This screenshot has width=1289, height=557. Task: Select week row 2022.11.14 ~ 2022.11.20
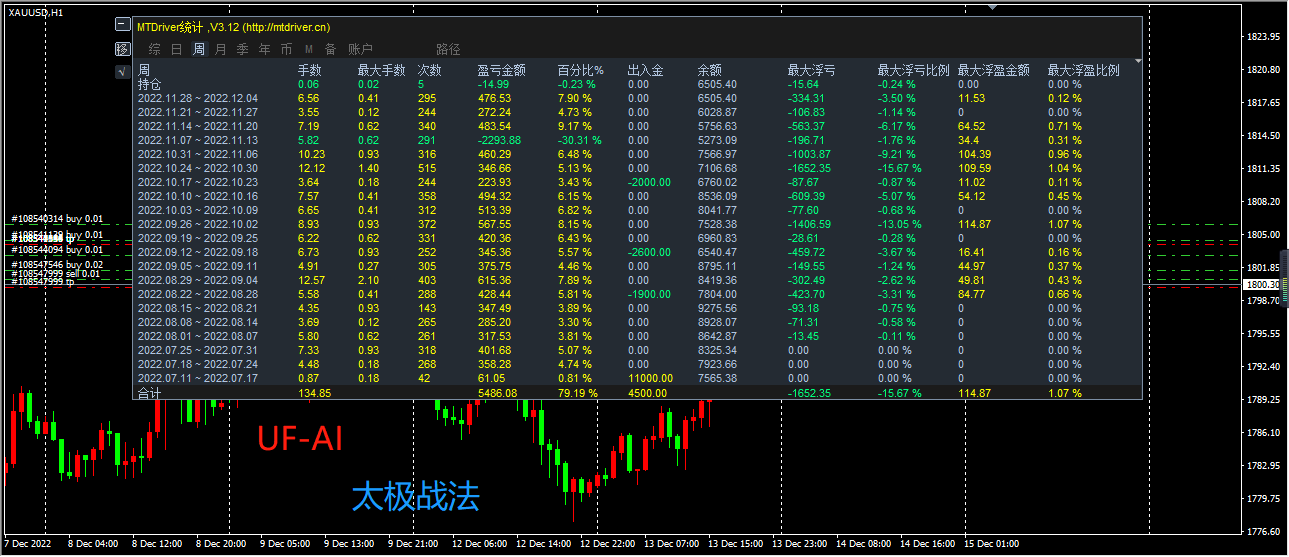tap(197, 126)
